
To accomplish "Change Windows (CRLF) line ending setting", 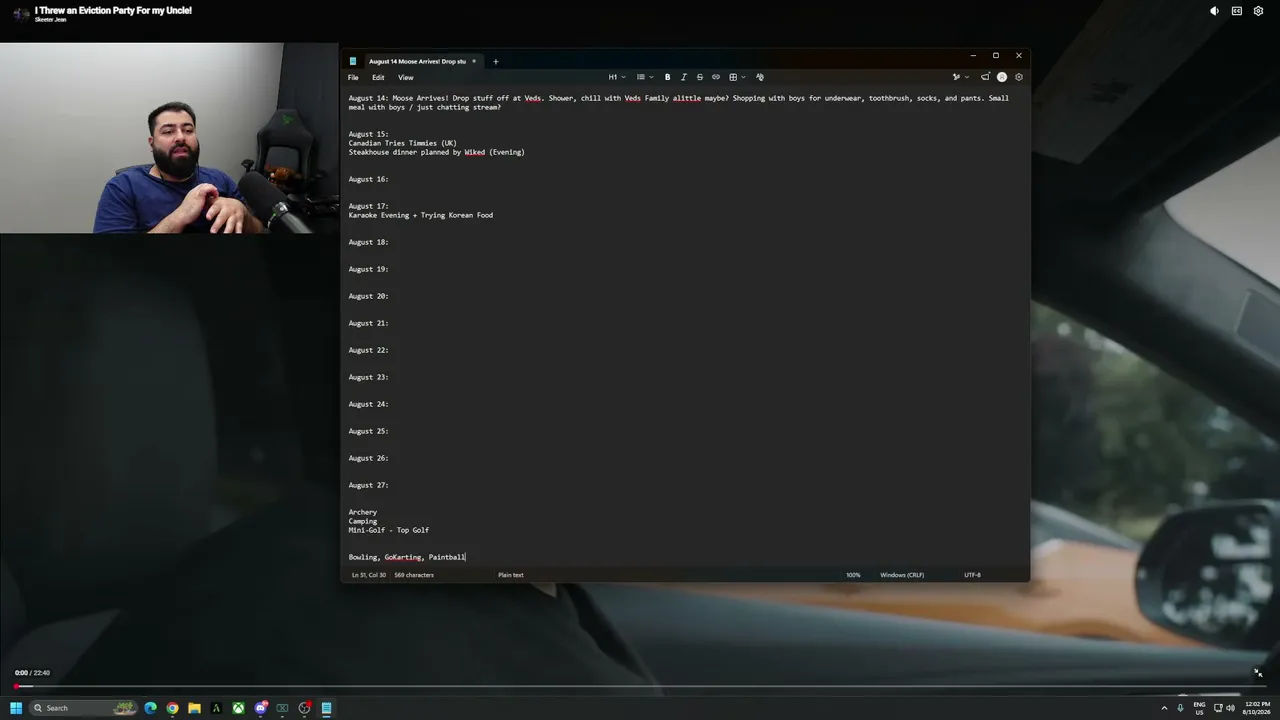I will [x=902, y=575].
